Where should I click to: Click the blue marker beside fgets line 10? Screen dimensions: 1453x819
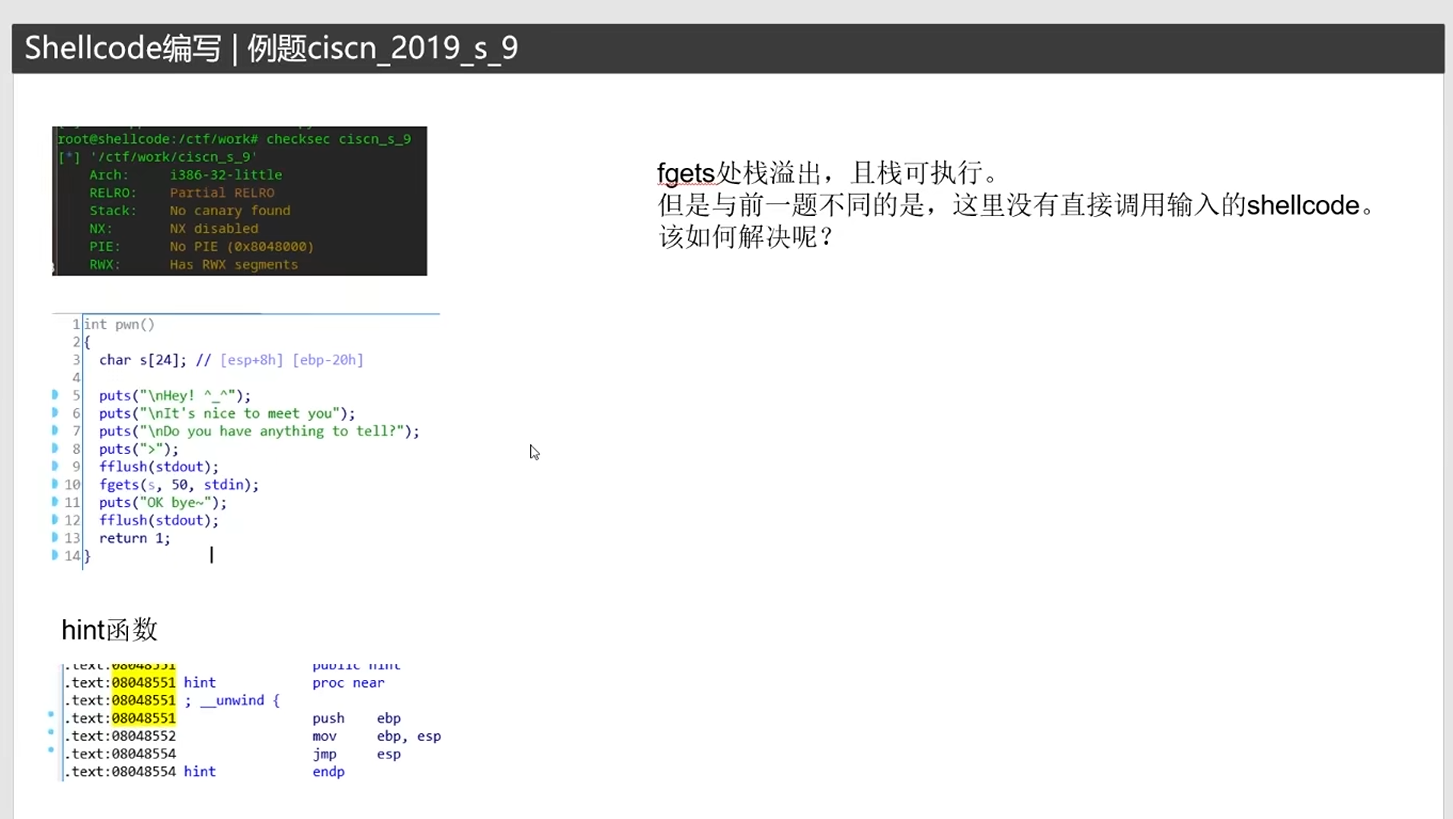tap(56, 484)
